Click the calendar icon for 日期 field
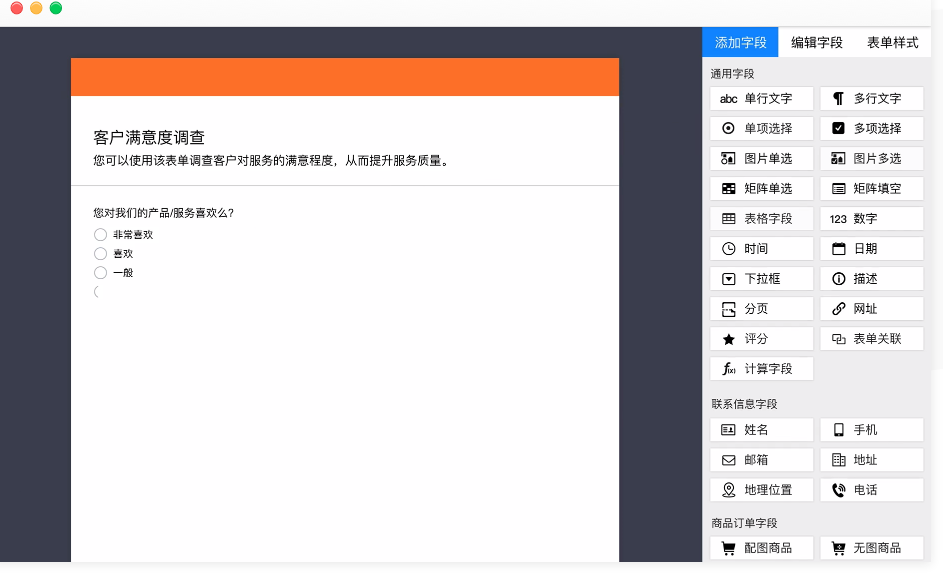Screen dimensions: 943x580 (838, 249)
